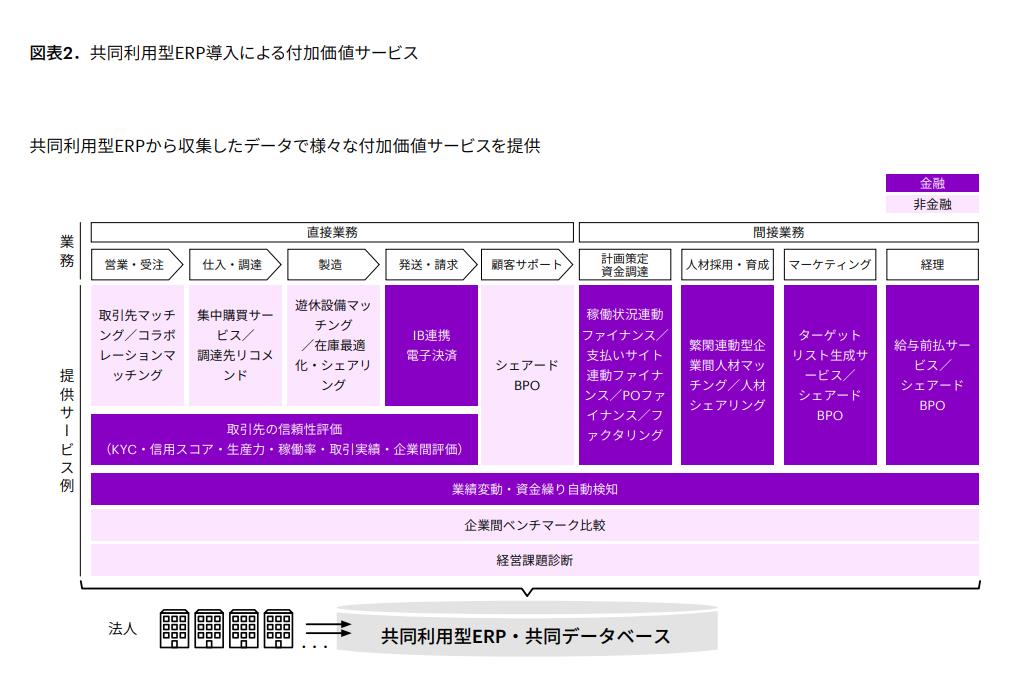
Task: Select the 製造 process arrow
Action: pos(332,265)
